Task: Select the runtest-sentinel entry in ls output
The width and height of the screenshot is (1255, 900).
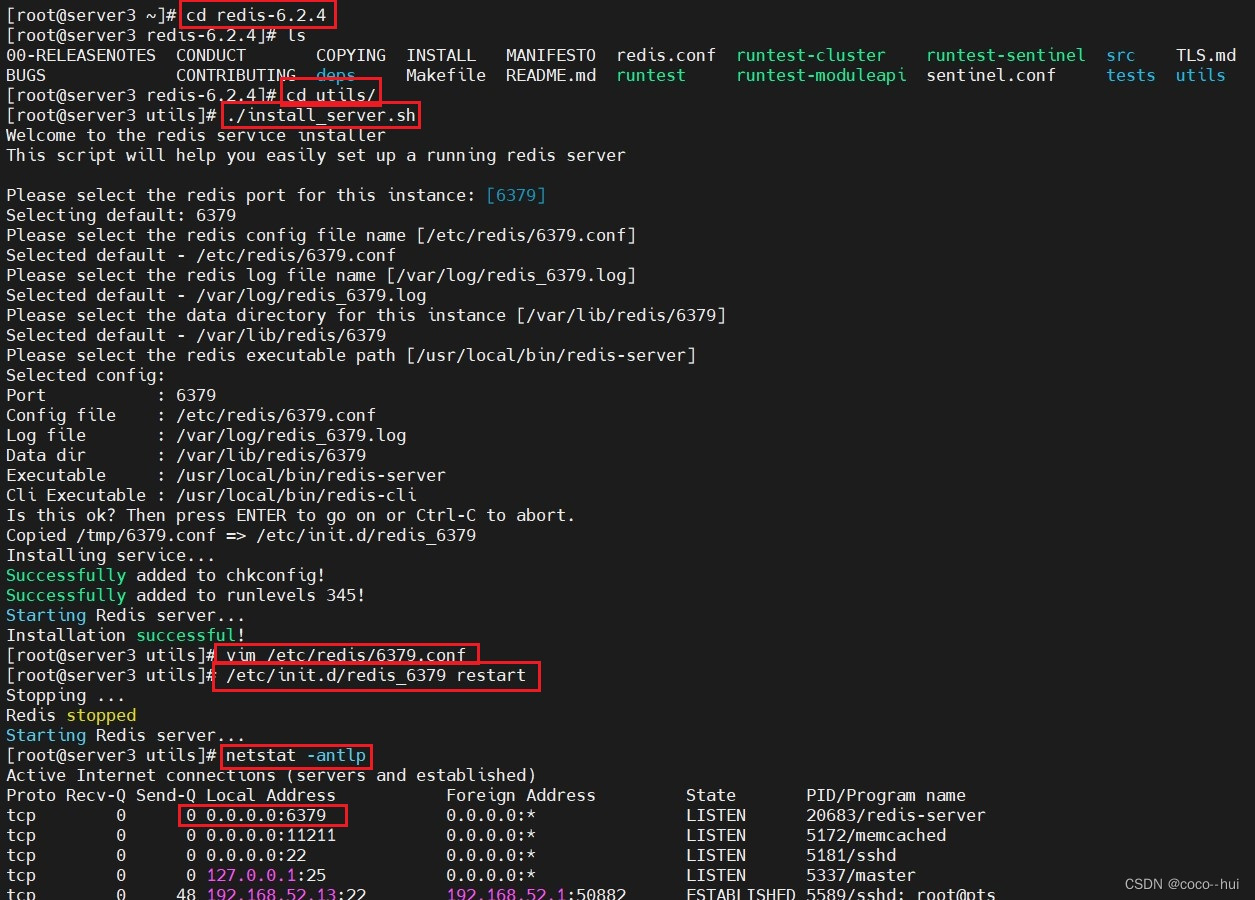Action: click(x=1005, y=55)
